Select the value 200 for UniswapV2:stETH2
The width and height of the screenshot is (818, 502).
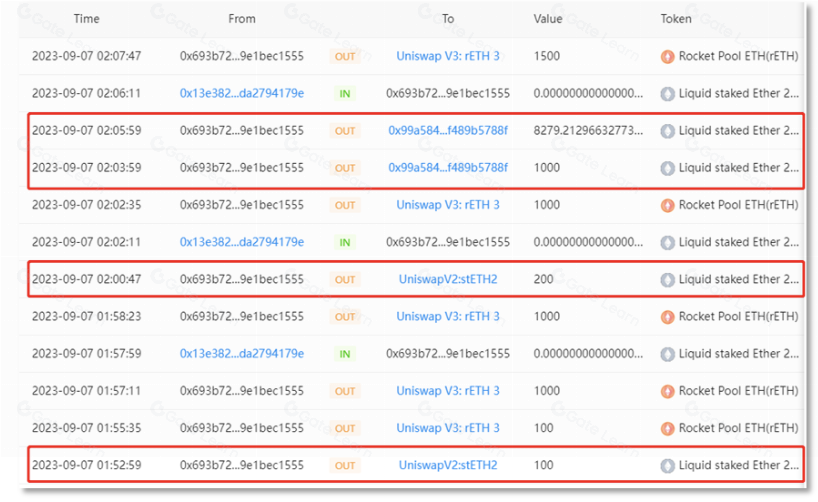pos(543,279)
